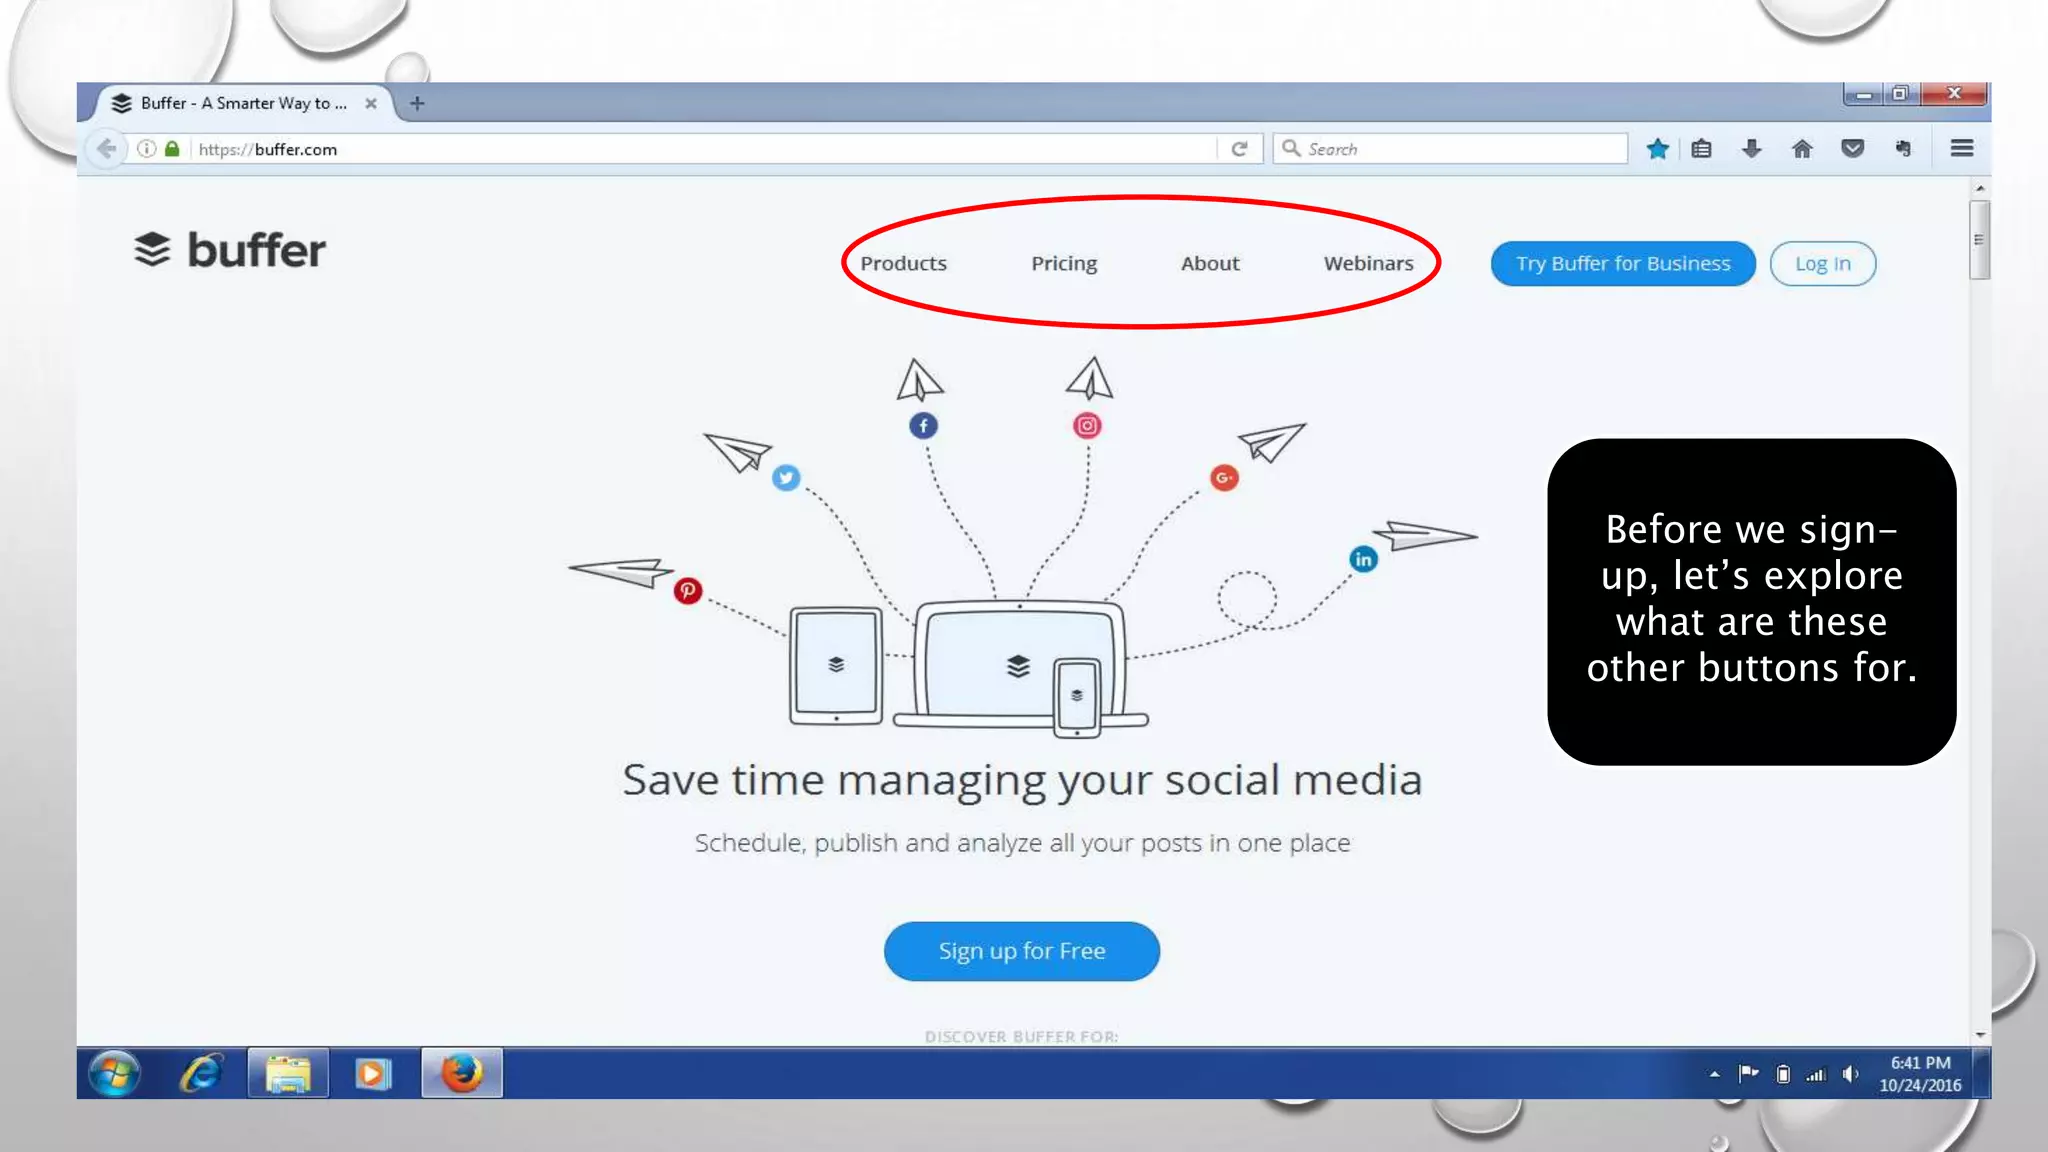The height and width of the screenshot is (1152, 2048).
Task: Click the browser back arrow button
Action: pos(106,149)
